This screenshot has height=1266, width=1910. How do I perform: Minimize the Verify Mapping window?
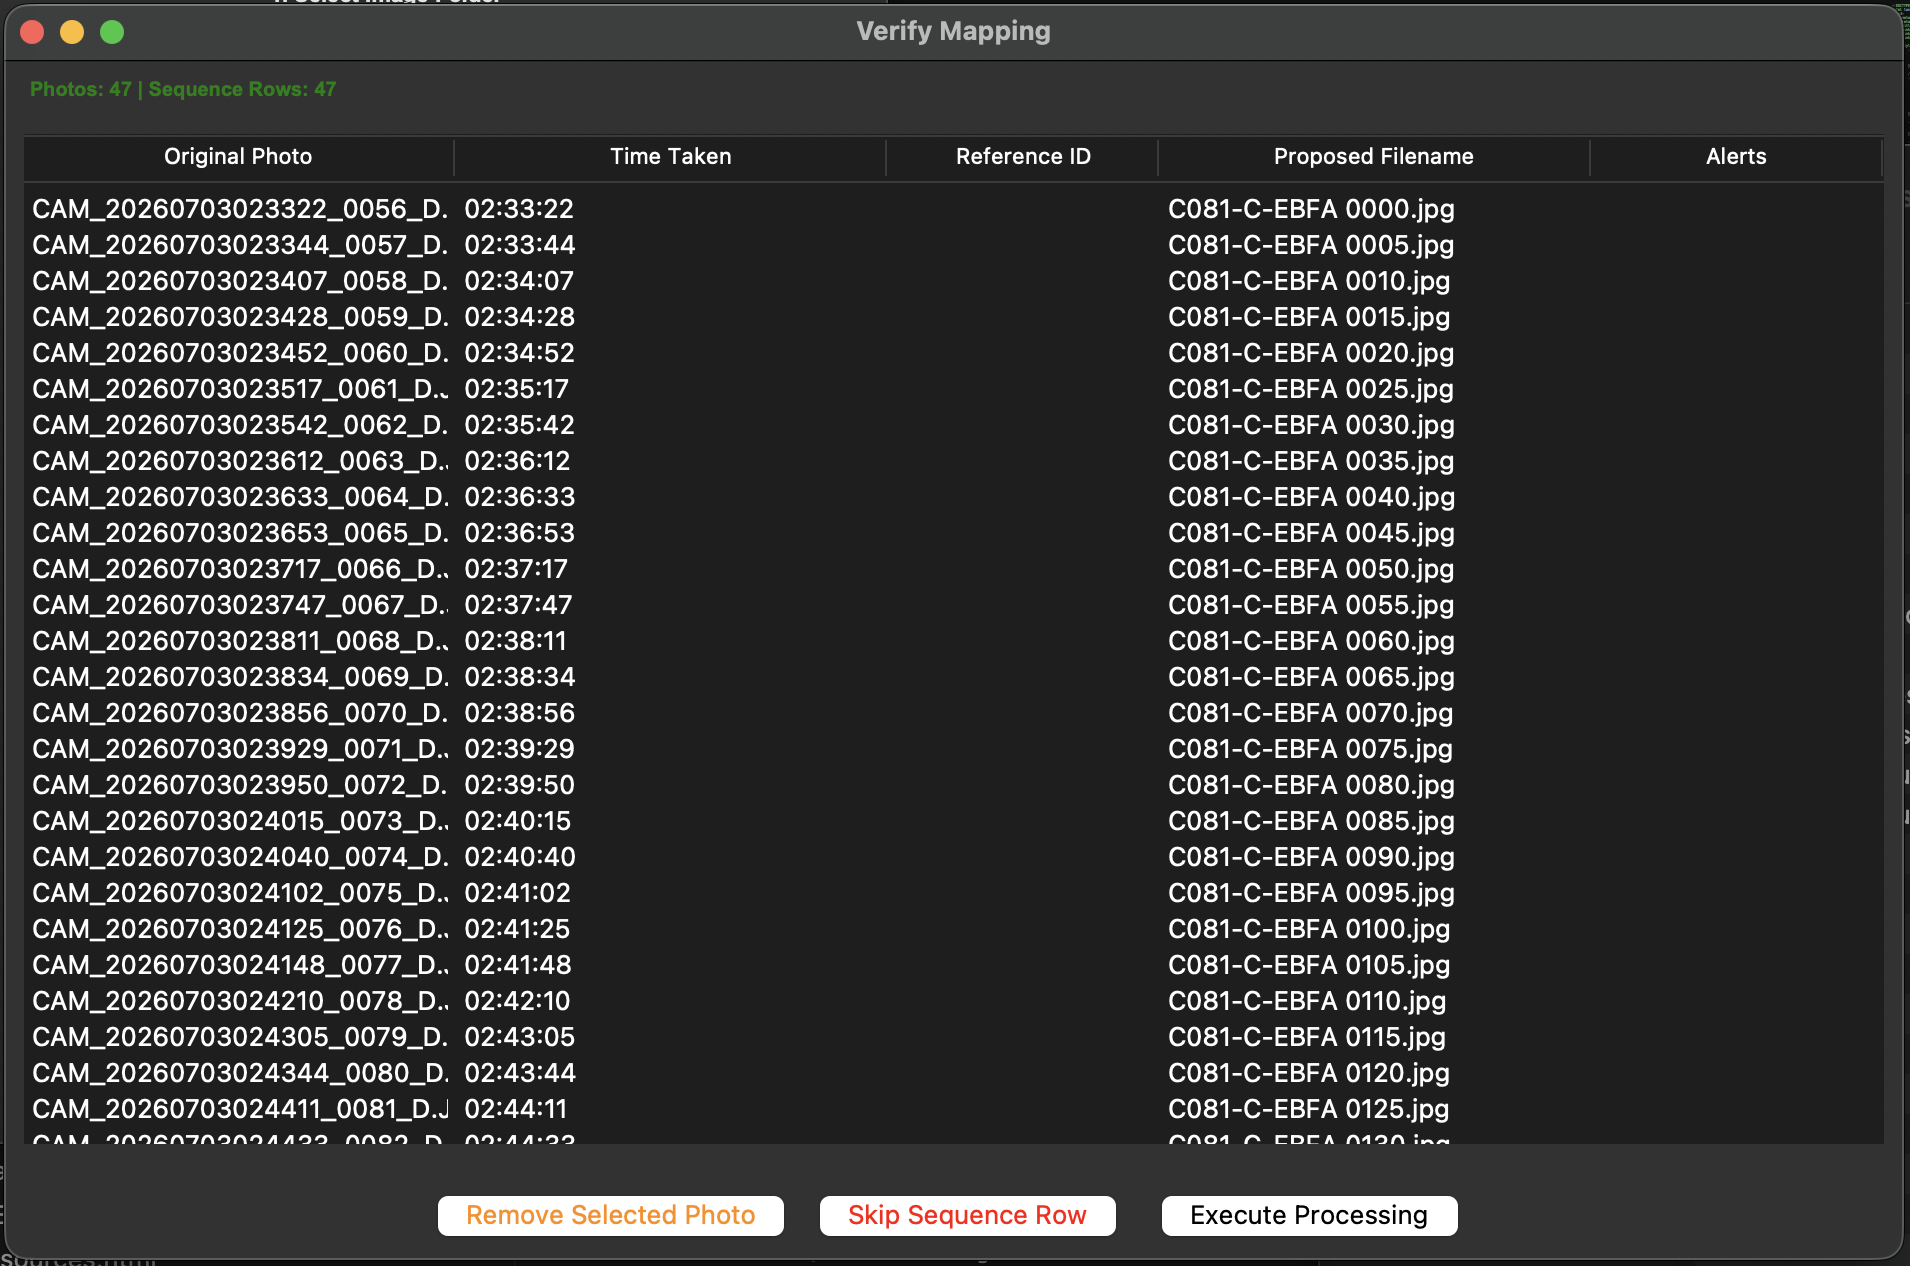point(72,32)
